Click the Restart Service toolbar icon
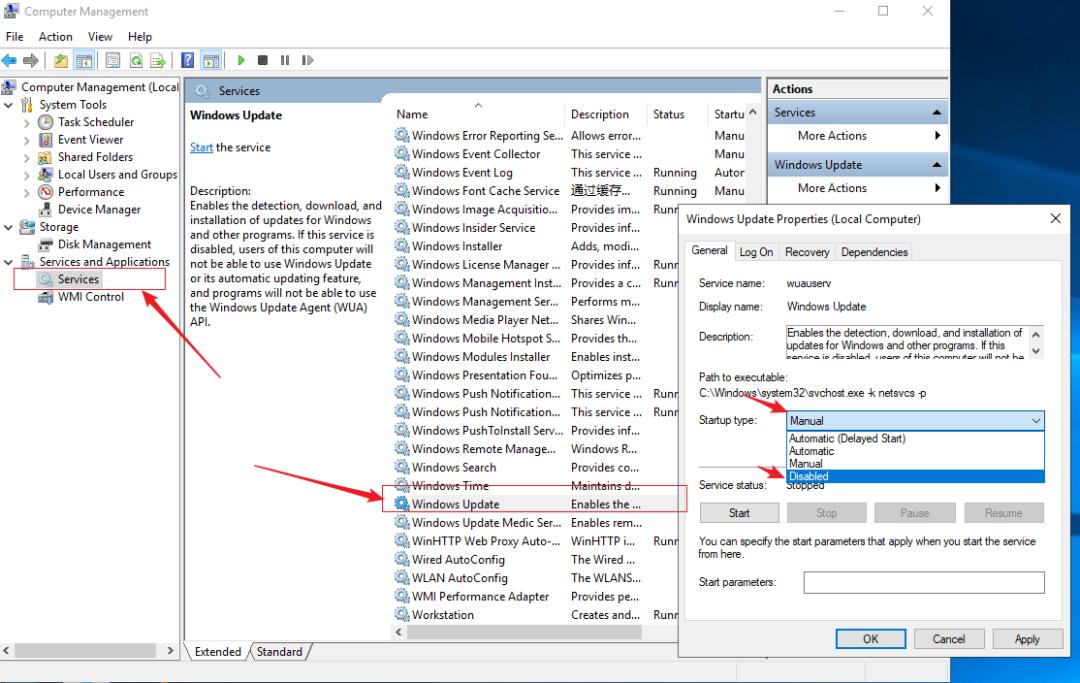 click(x=307, y=60)
